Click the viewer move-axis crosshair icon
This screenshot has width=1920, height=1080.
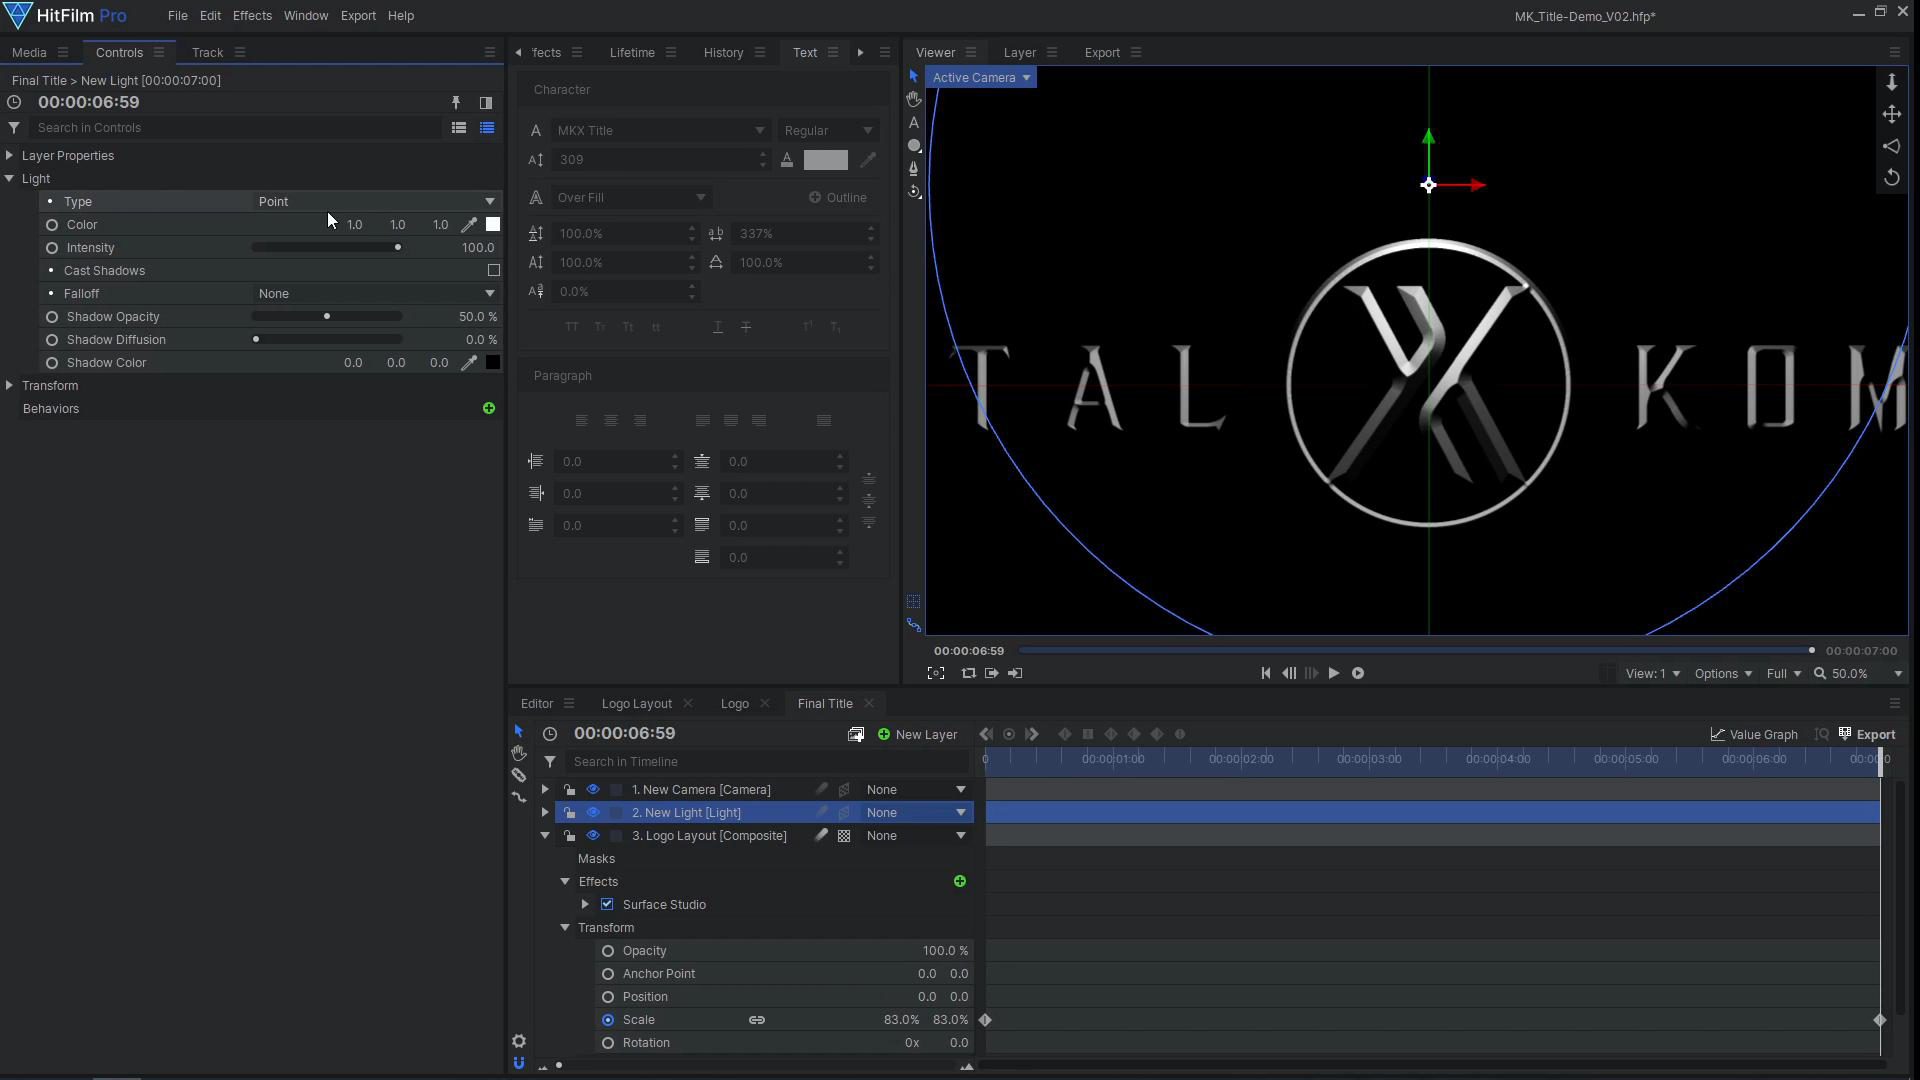pyautogui.click(x=1891, y=114)
